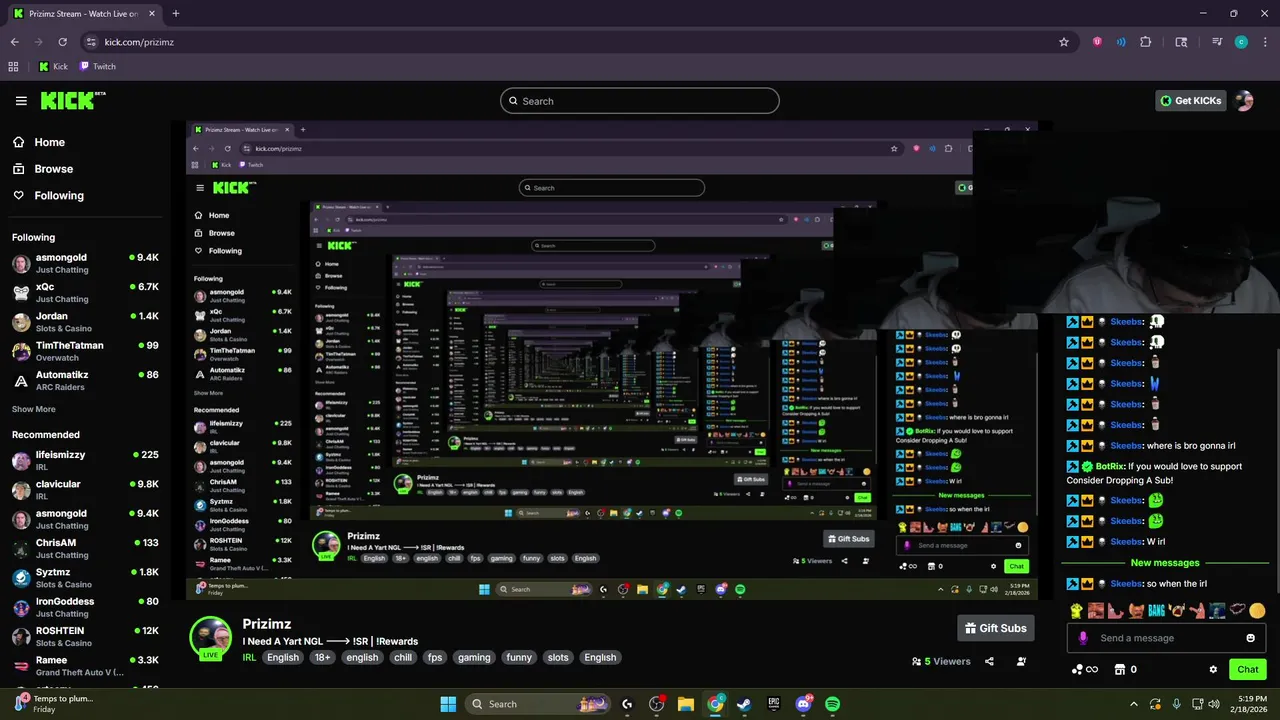Send message with green Chat button

coord(1248,669)
